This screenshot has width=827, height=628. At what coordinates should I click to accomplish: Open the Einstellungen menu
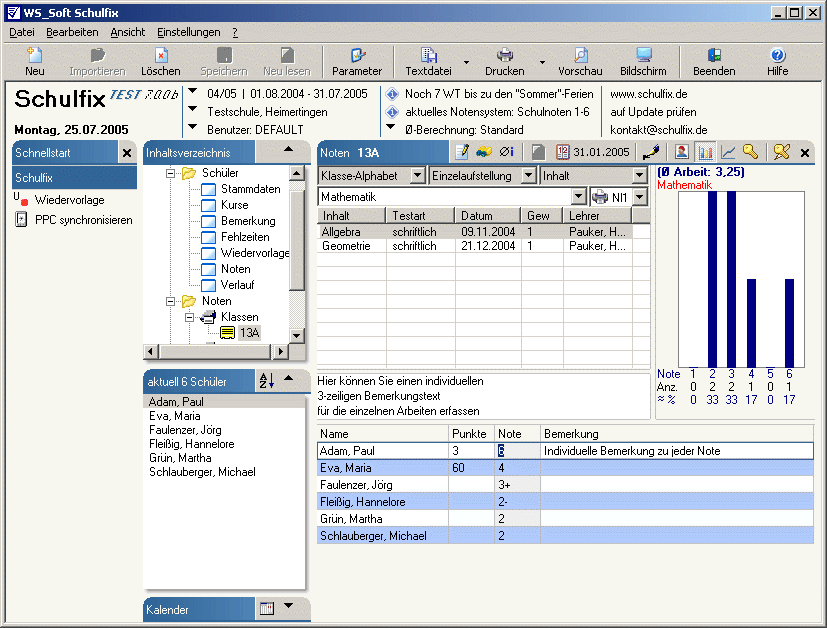pos(189,32)
